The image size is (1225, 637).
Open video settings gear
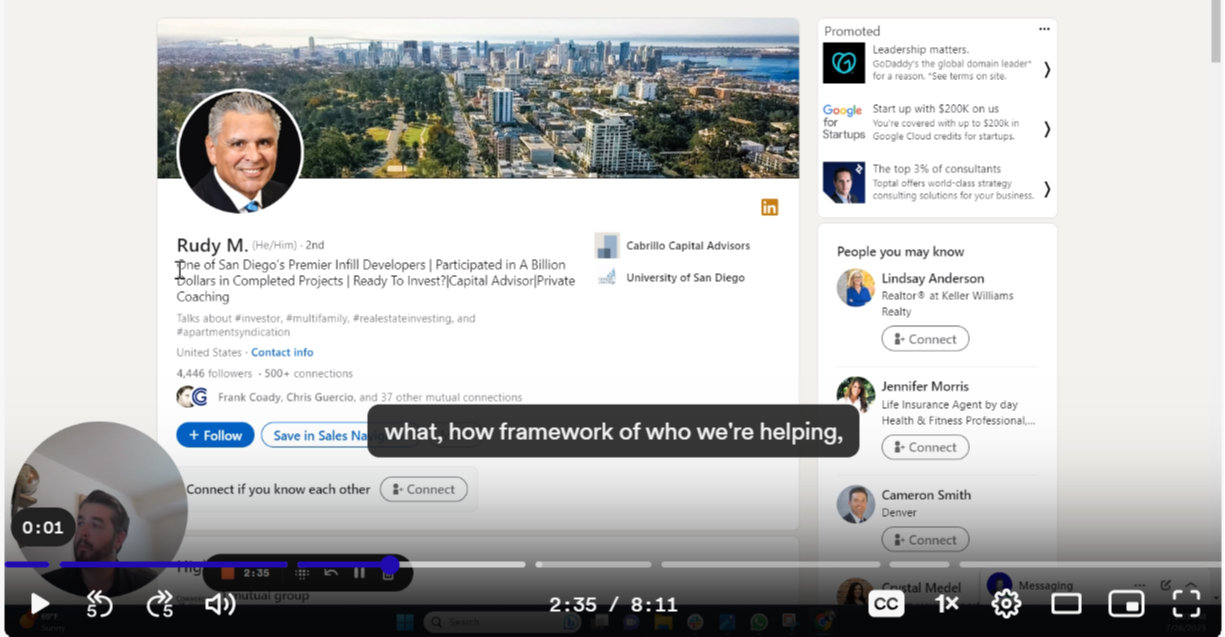pos(1006,604)
